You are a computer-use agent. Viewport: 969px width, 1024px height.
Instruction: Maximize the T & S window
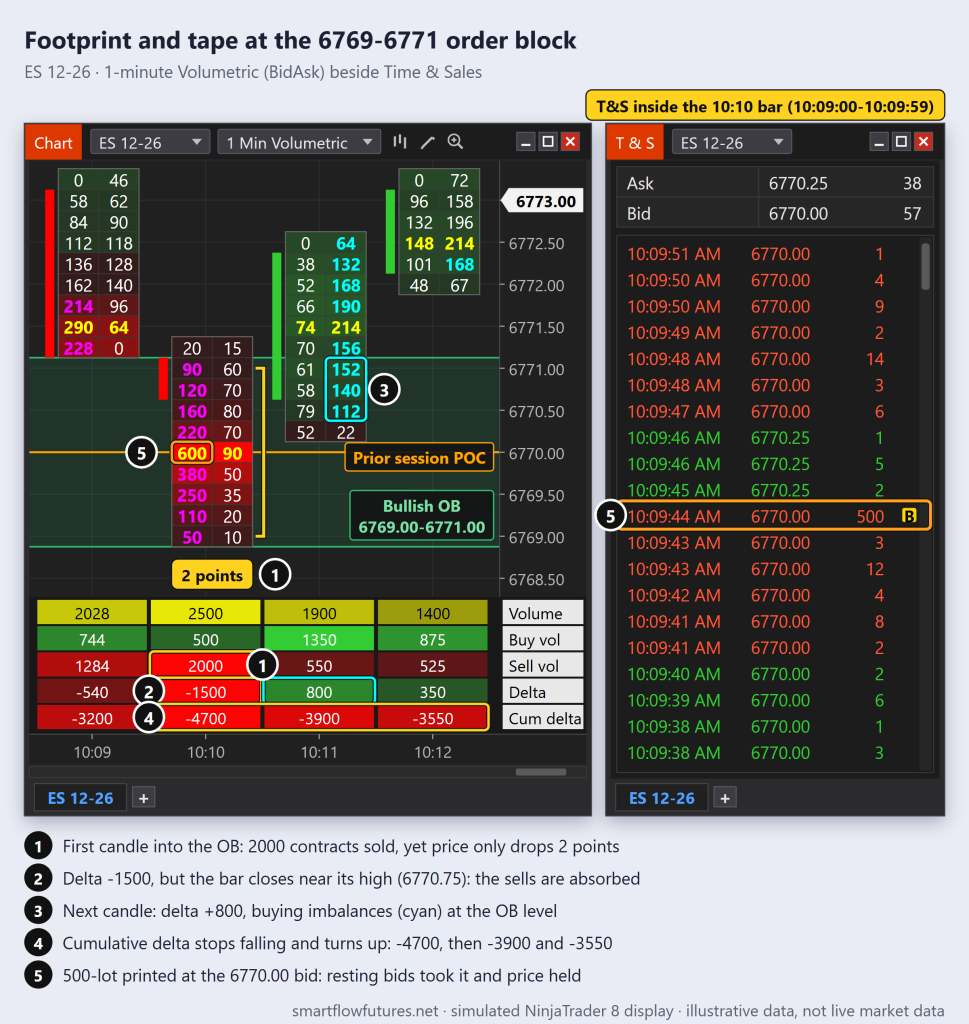pyautogui.click(x=902, y=142)
